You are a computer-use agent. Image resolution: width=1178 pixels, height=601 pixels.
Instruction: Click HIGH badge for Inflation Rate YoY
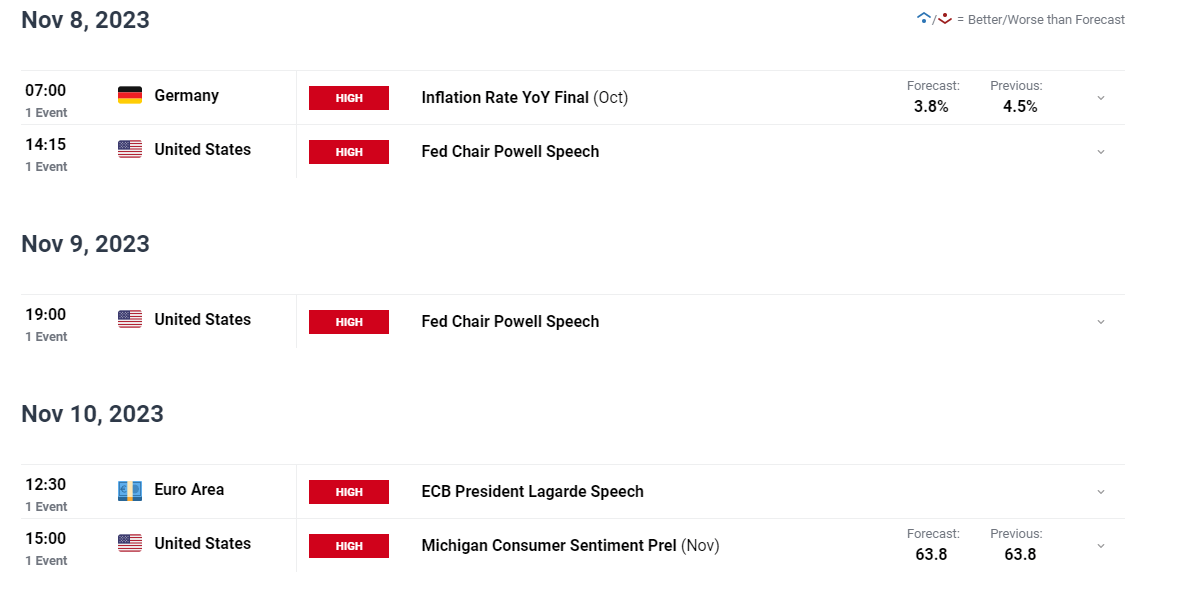(x=349, y=98)
